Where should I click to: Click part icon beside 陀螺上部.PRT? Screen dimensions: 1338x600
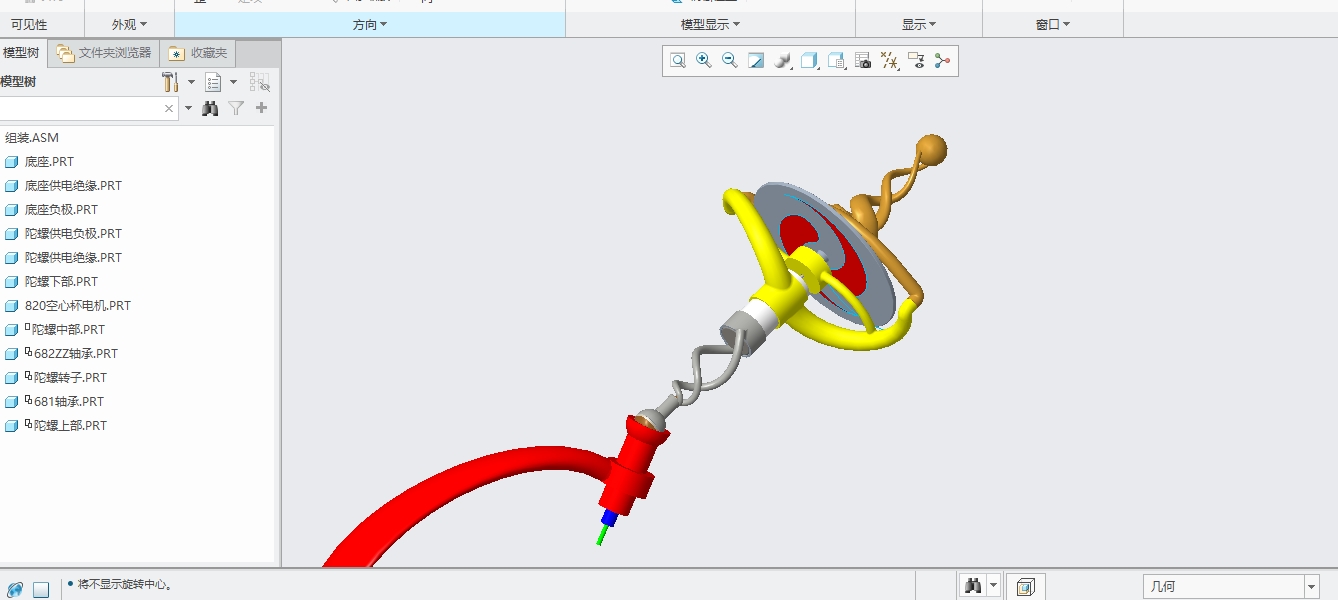(x=12, y=426)
